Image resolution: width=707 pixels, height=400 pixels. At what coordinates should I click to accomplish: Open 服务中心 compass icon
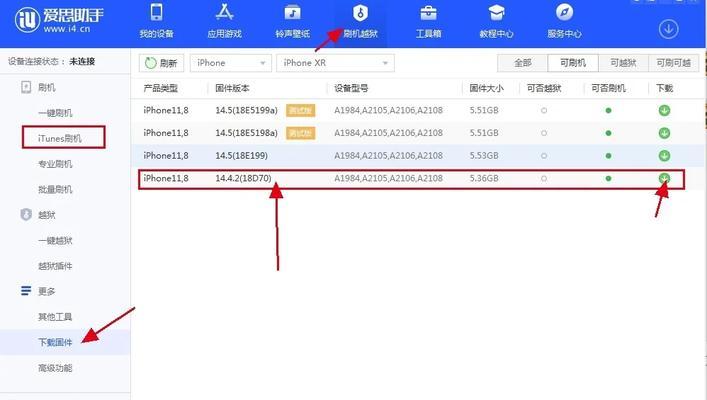click(564, 13)
